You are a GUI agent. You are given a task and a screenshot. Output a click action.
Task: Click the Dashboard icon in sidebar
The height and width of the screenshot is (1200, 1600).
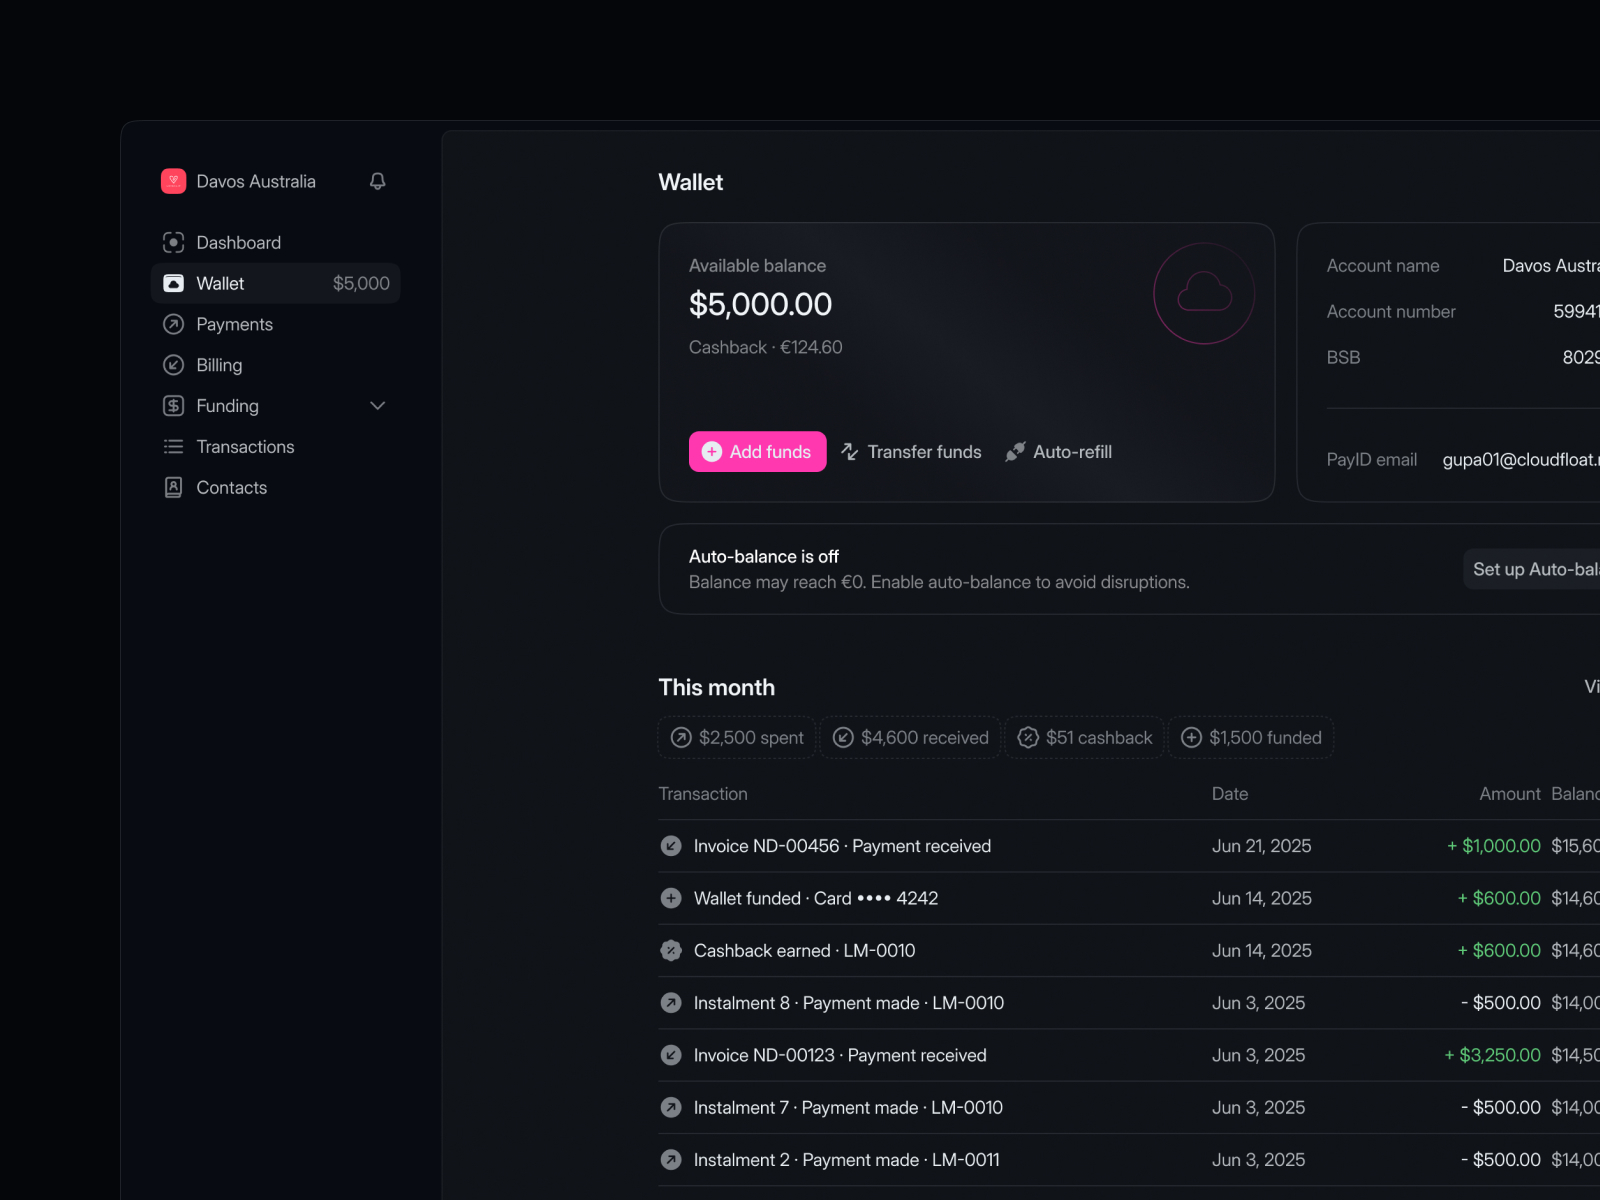click(x=173, y=243)
